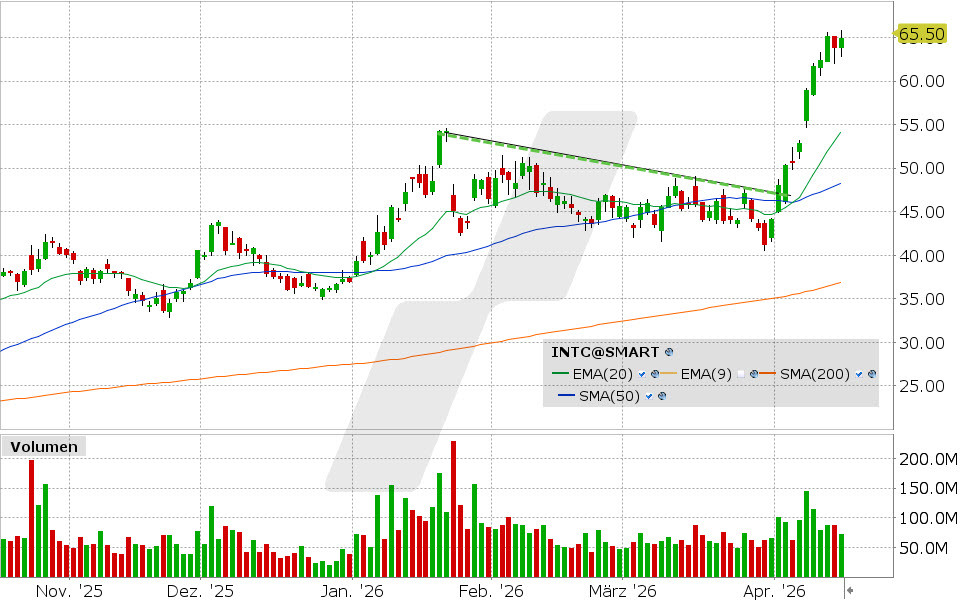The width and height of the screenshot is (960, 600).
Task: Uncheck the SMA(50) indicator
Action: (x=648, y=395)
